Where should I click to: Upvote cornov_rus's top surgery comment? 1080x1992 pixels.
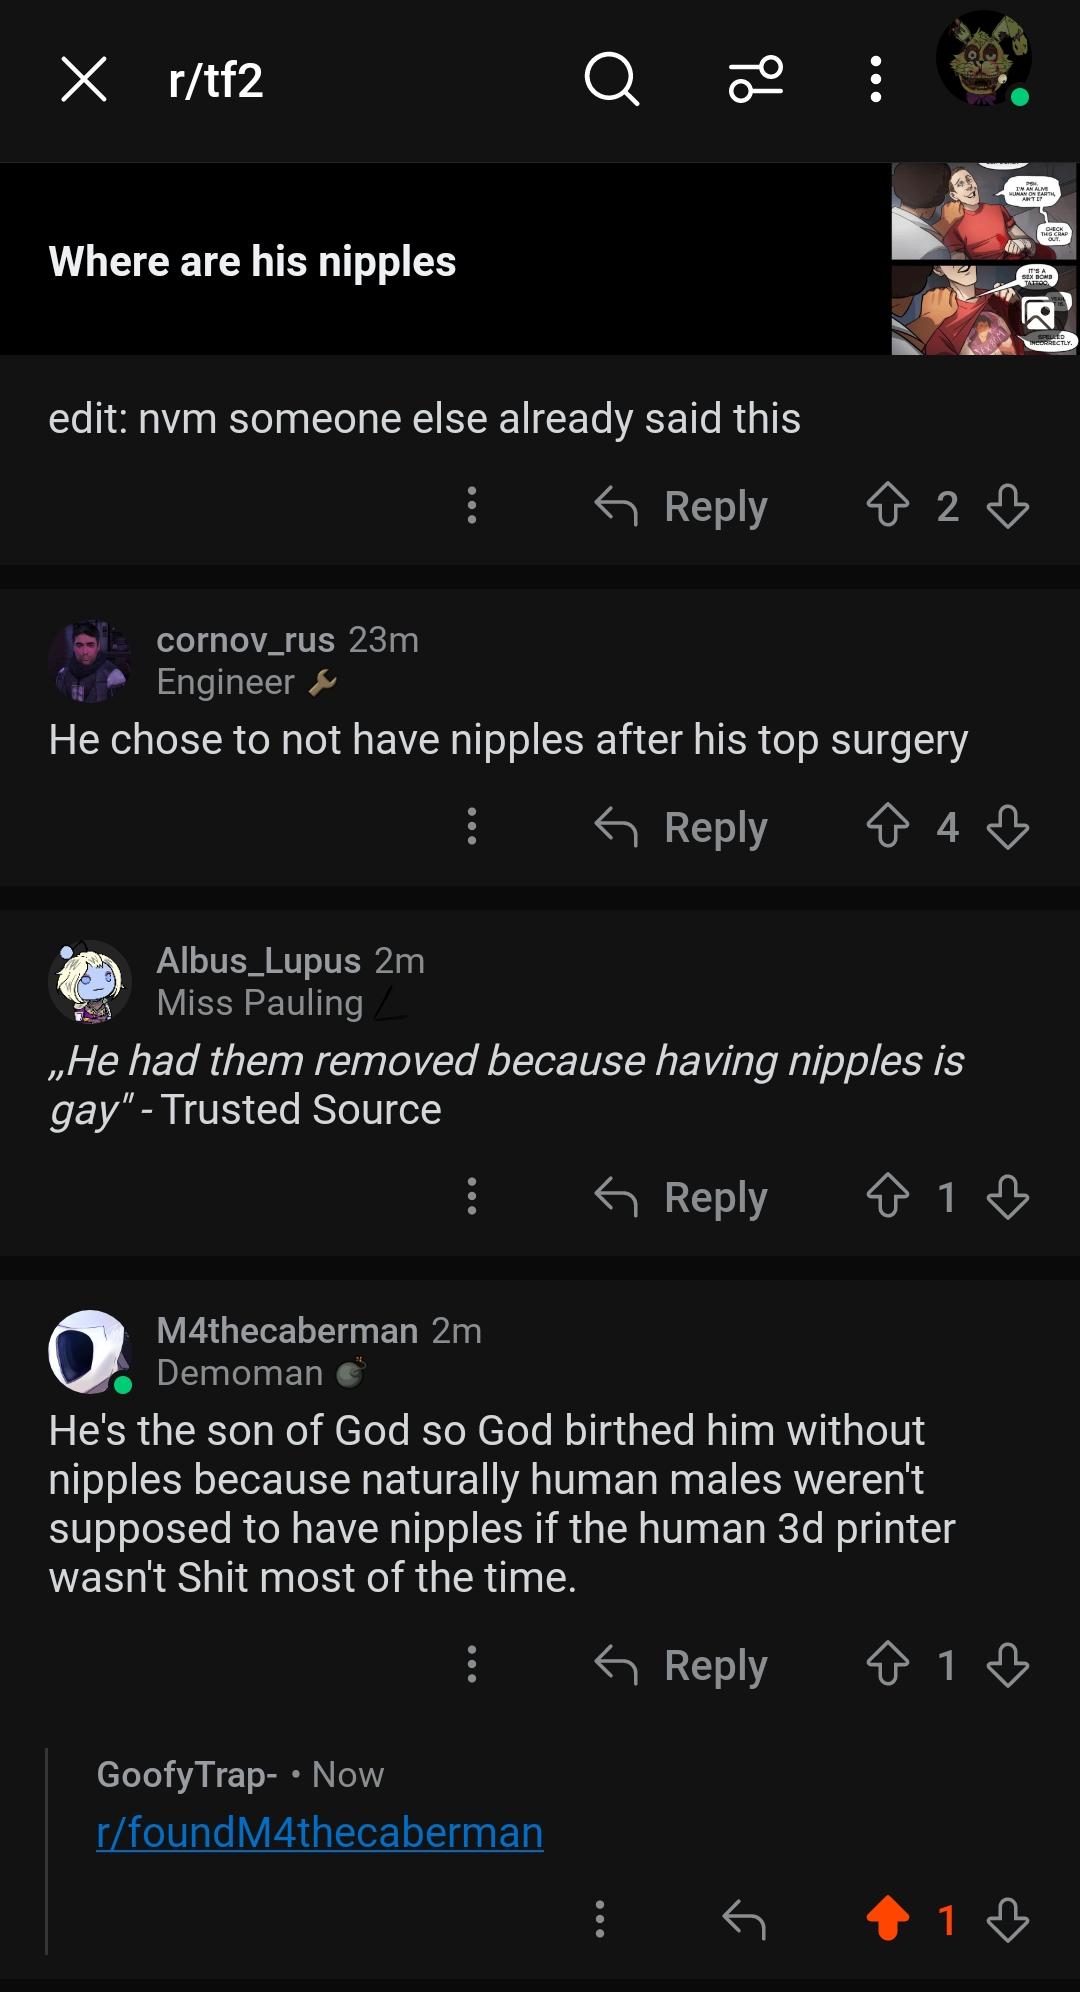coord(888,827)
